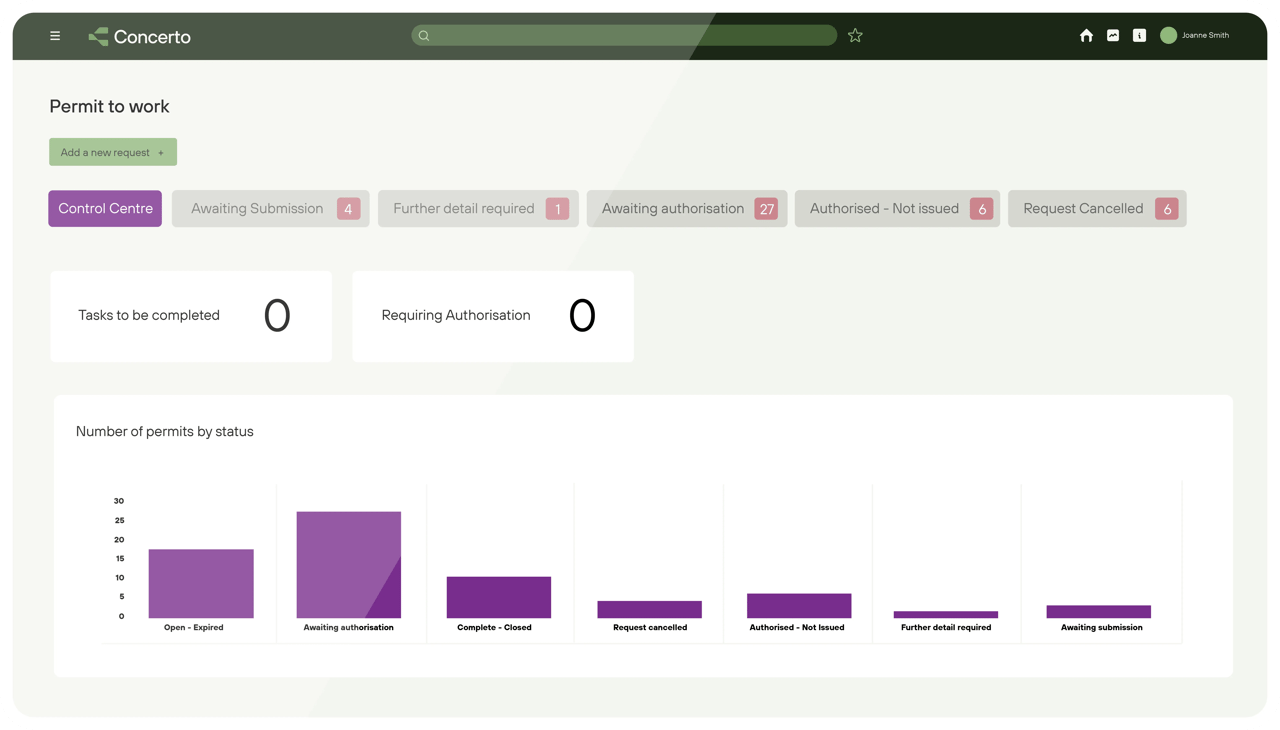Click the Open - Expired bar

pos(201,584)
